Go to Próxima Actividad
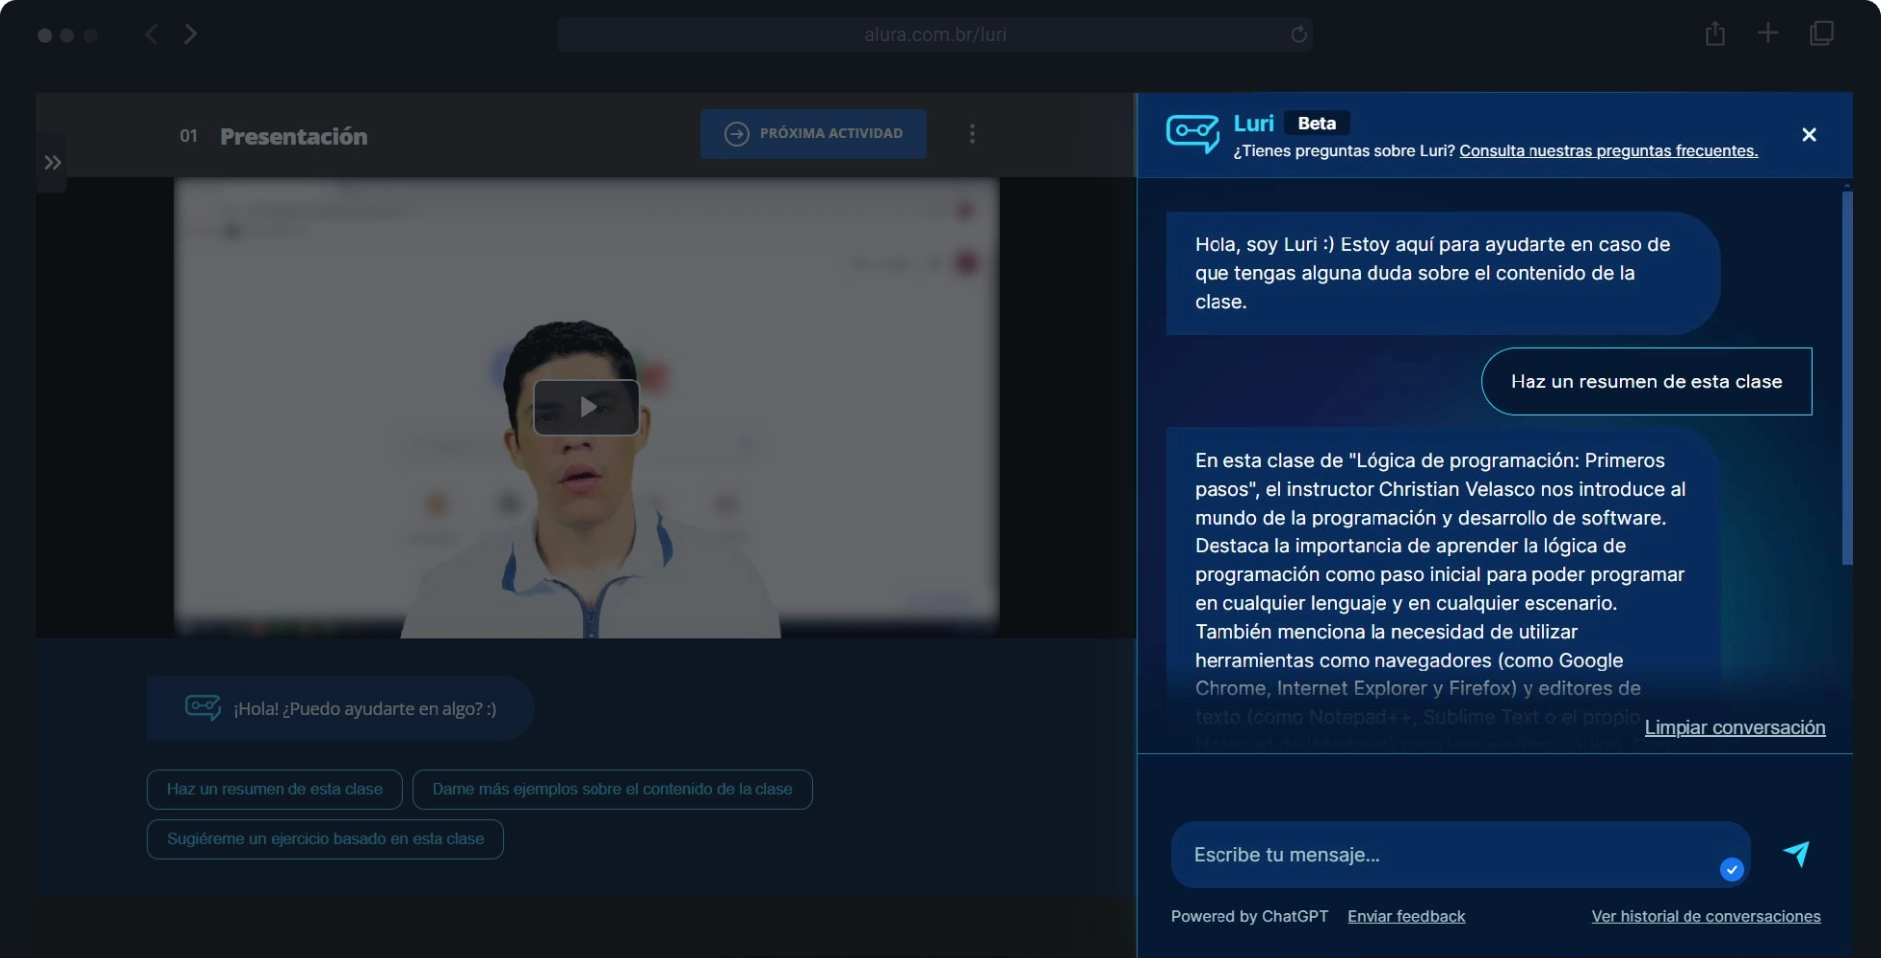Image resolution: width=1881 pixels, height=958 pixels. [813, 133]
